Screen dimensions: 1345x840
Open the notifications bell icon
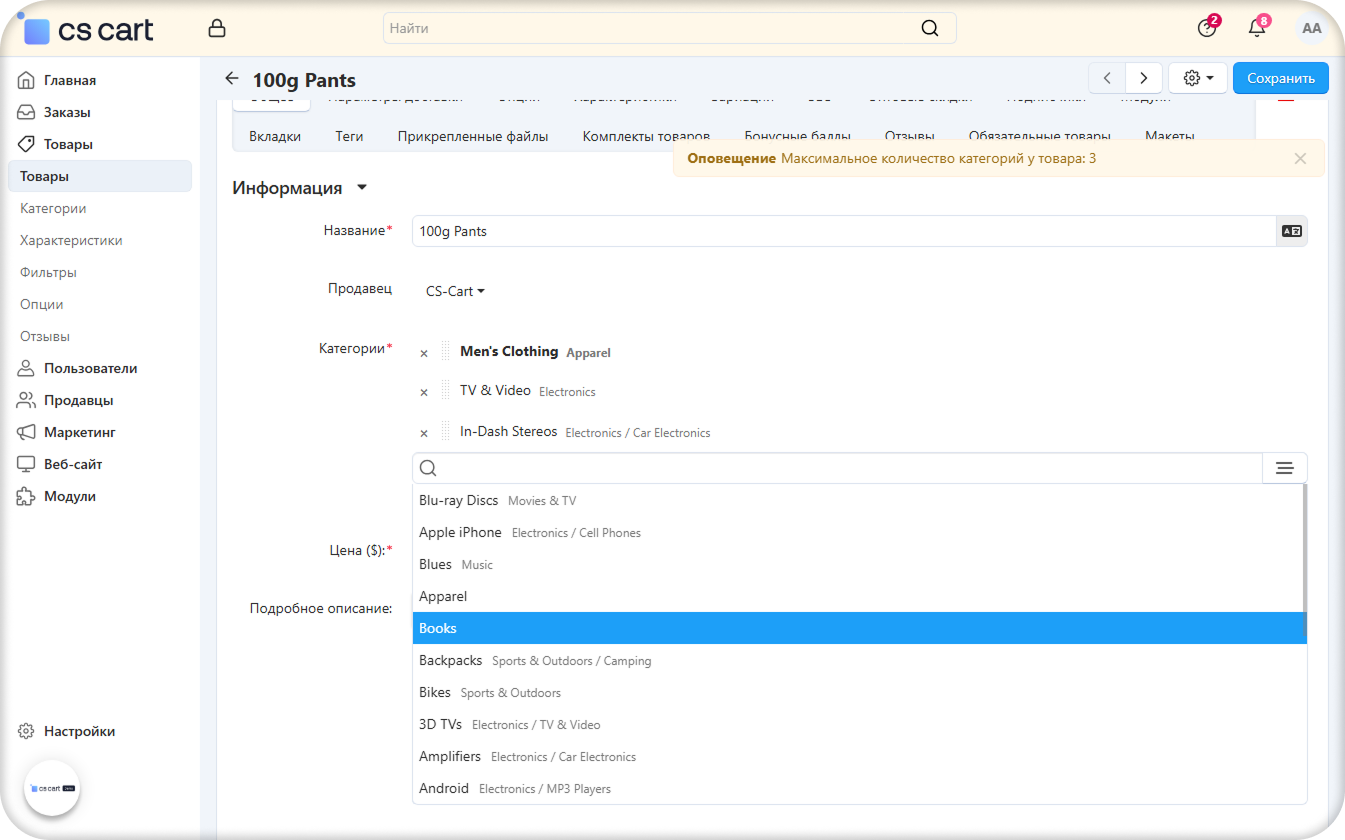1257,29
